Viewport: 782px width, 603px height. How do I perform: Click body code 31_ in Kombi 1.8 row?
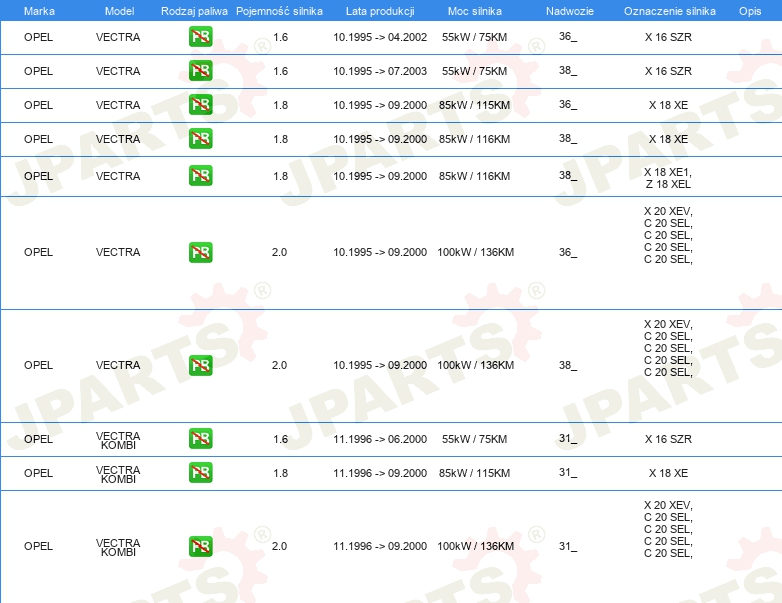(568, 472)
